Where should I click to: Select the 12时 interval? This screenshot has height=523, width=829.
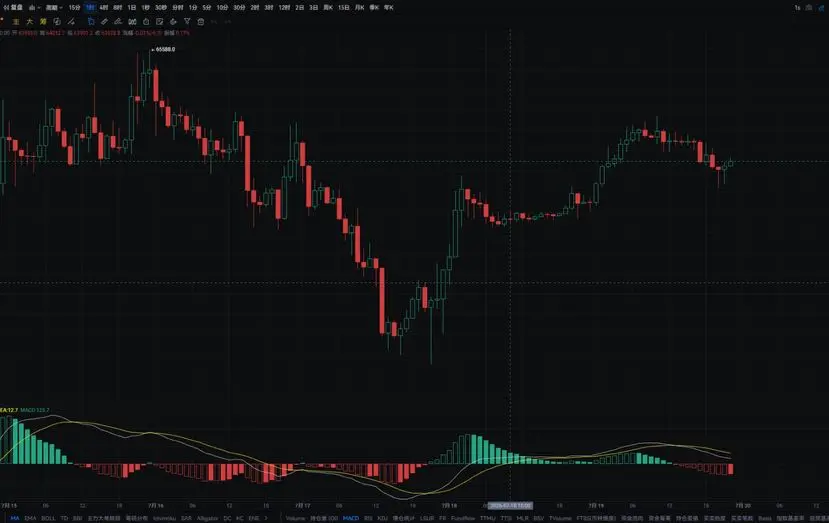[284, 7]
